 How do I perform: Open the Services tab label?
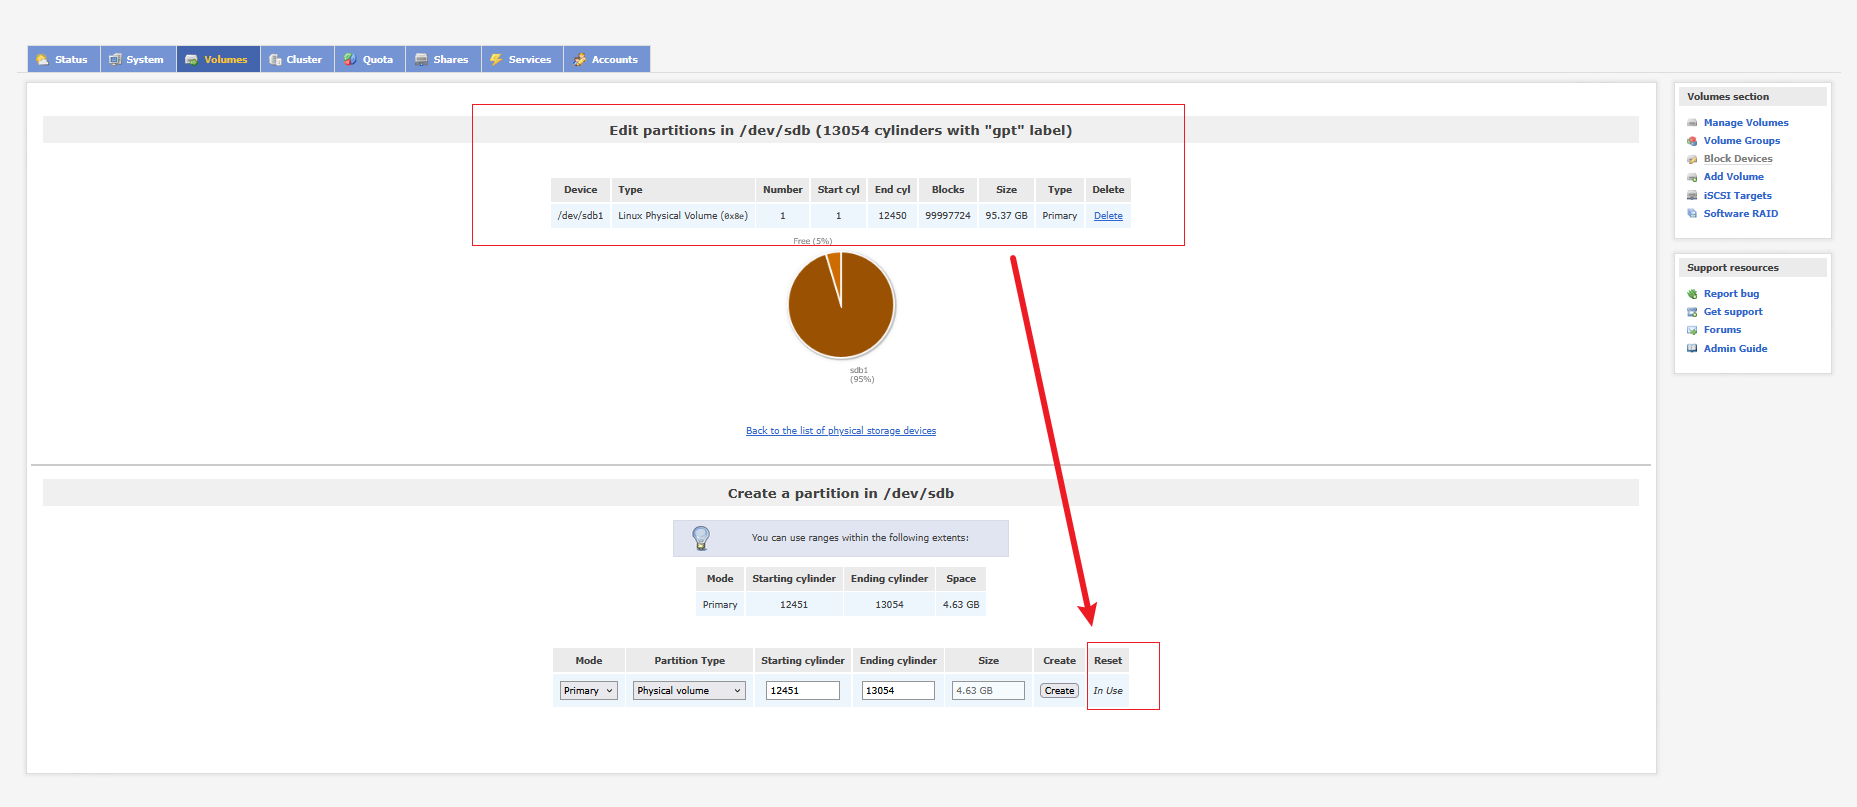click(530, 60)
